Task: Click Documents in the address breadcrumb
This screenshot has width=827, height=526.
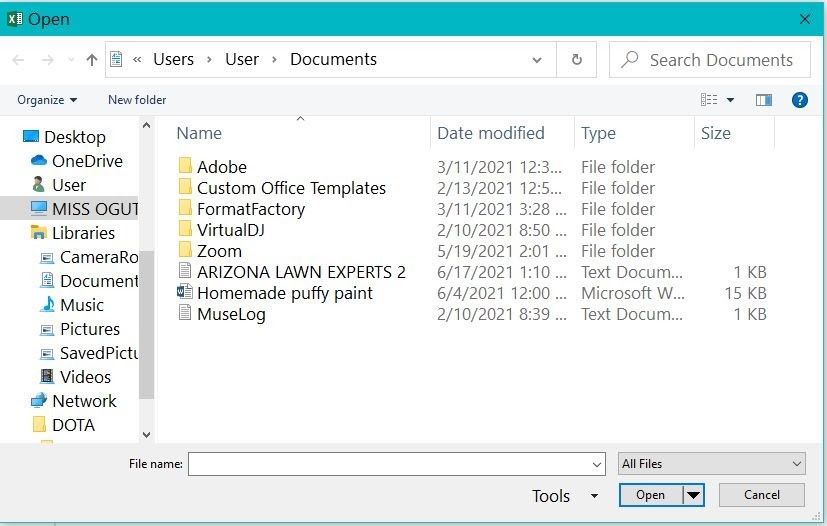Action: tap(333, 60)
